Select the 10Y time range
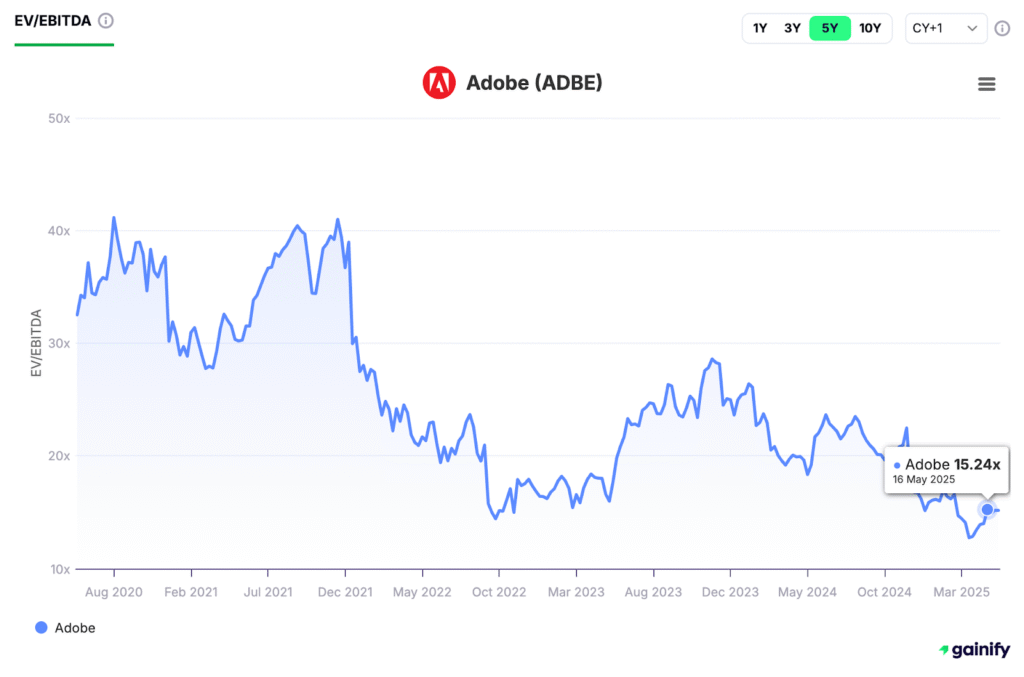 [870, 28]
